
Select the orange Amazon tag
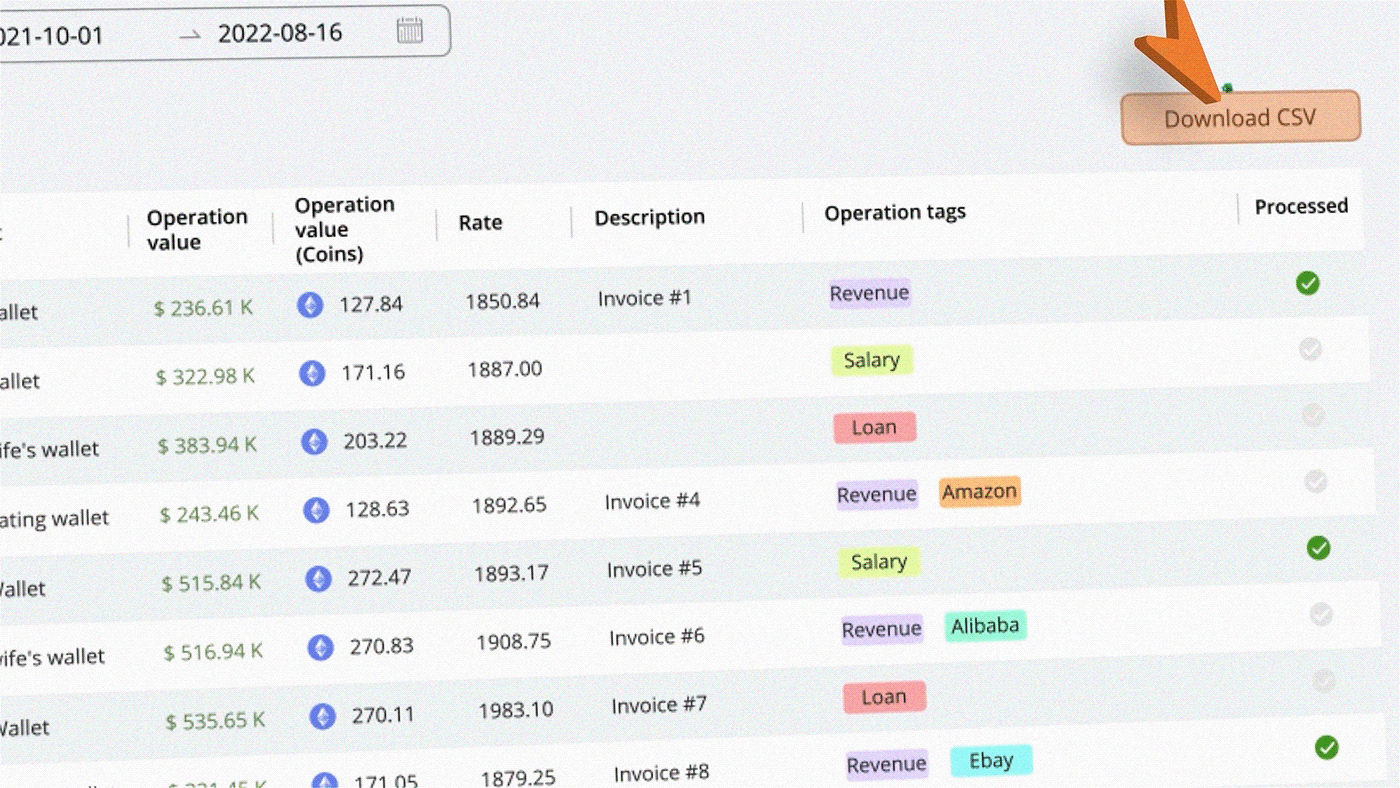[x=980, y=492]
